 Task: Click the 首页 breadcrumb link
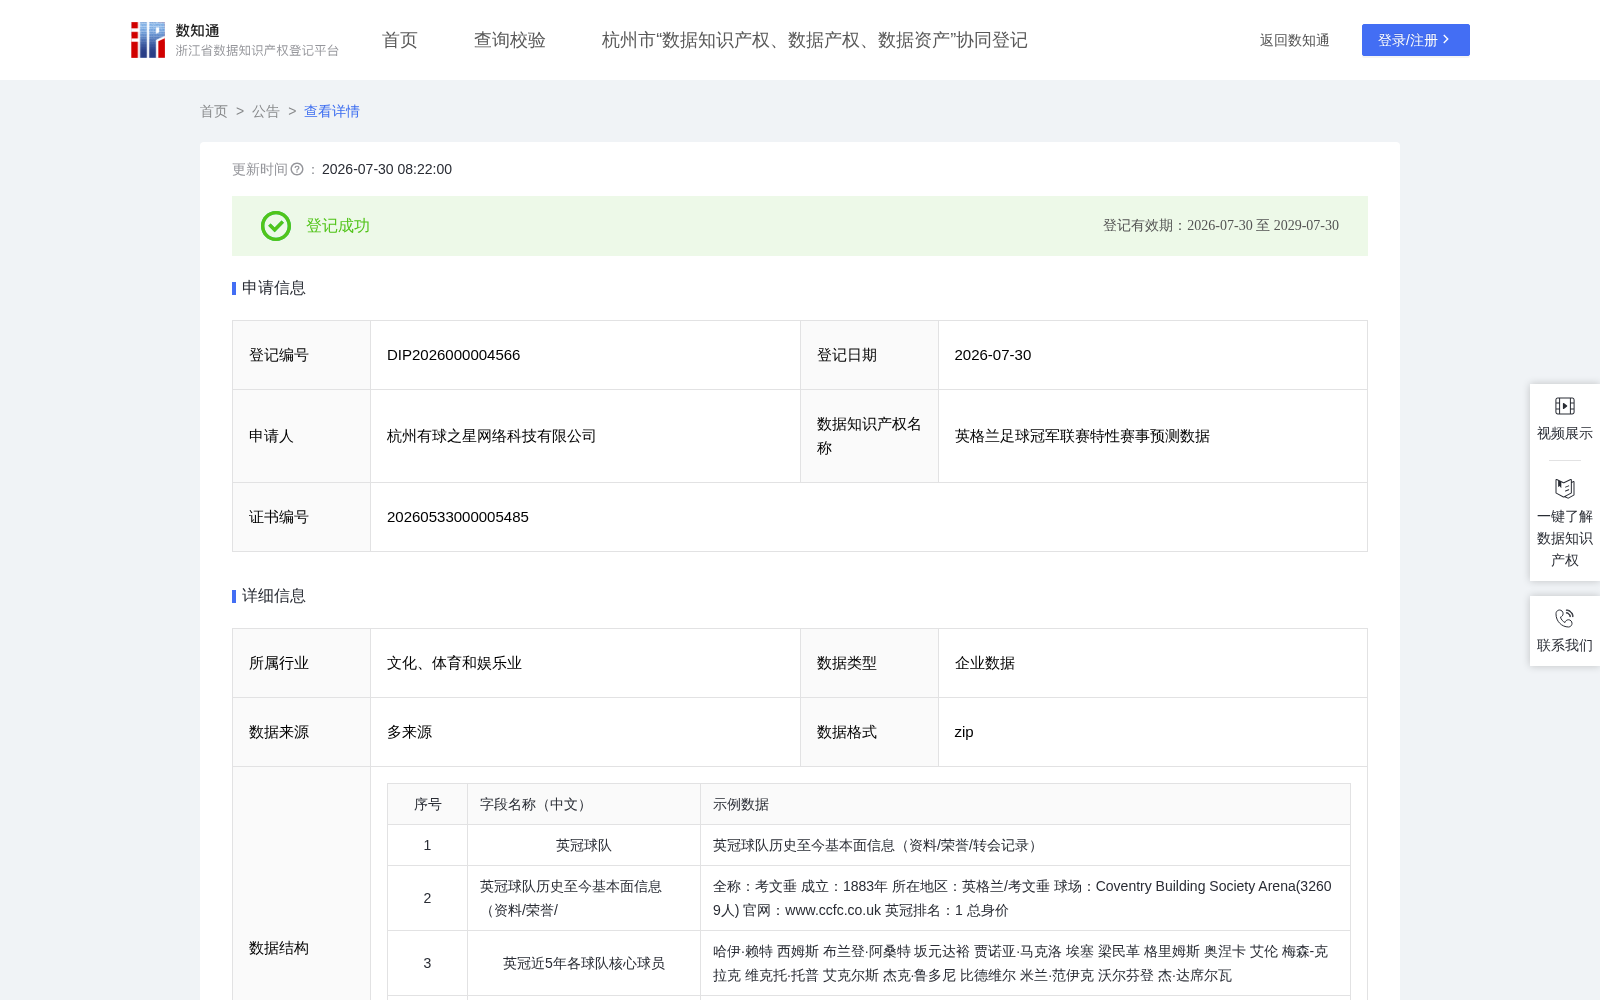[x=214, y=112]
